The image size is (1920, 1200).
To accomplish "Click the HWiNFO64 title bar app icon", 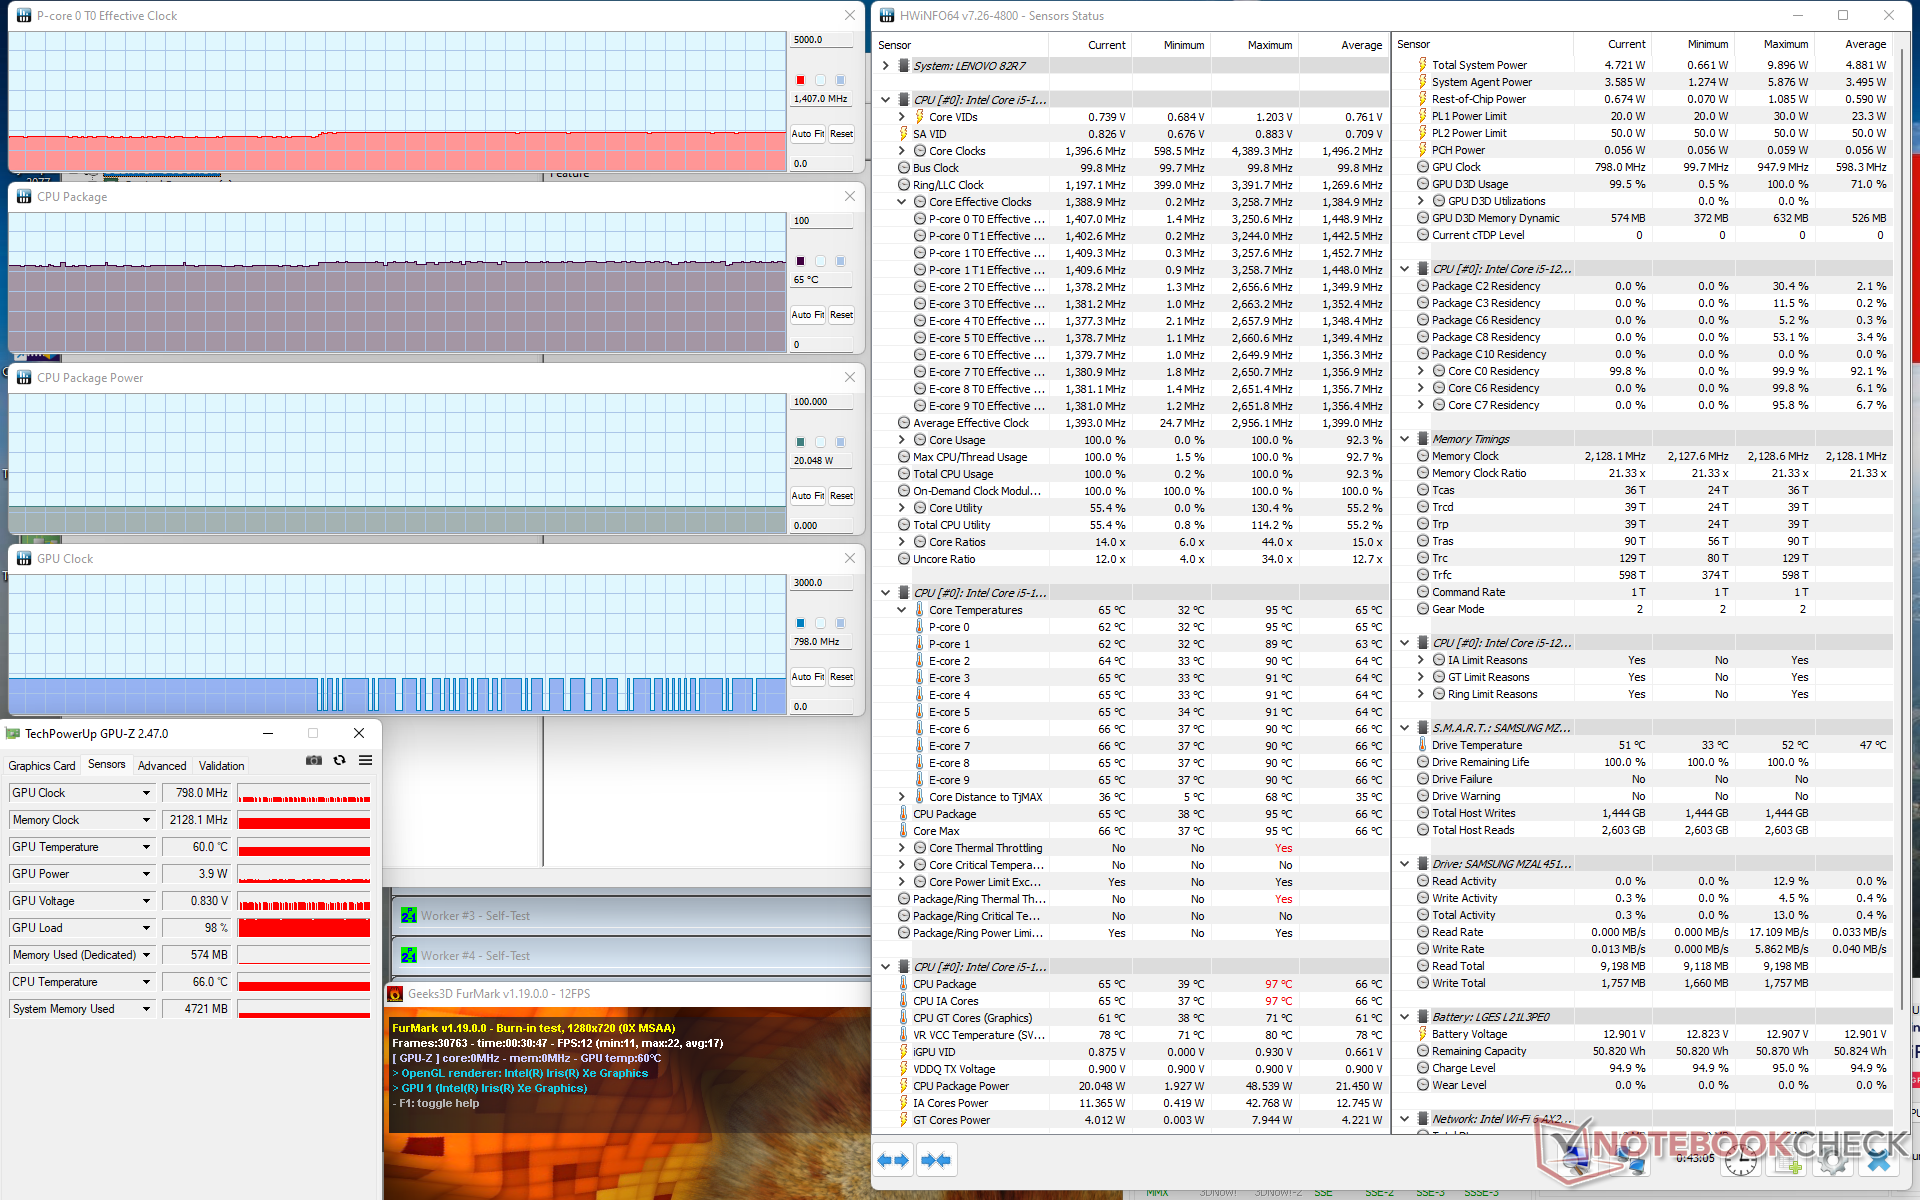I will coord(886,15).
